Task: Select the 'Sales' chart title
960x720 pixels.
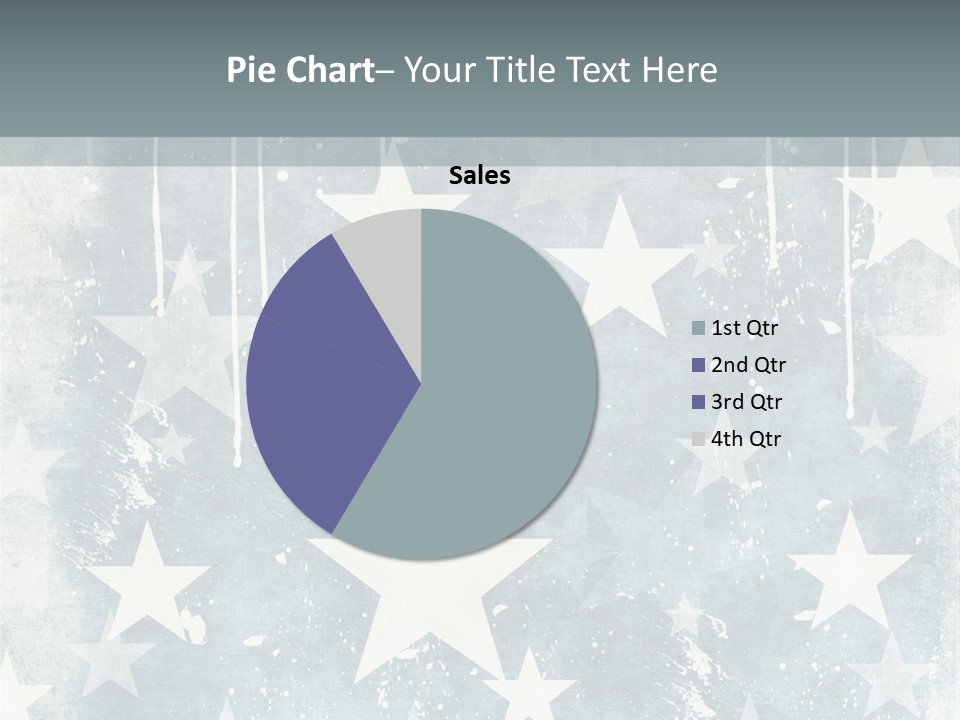Action: (x=479, y=176)
